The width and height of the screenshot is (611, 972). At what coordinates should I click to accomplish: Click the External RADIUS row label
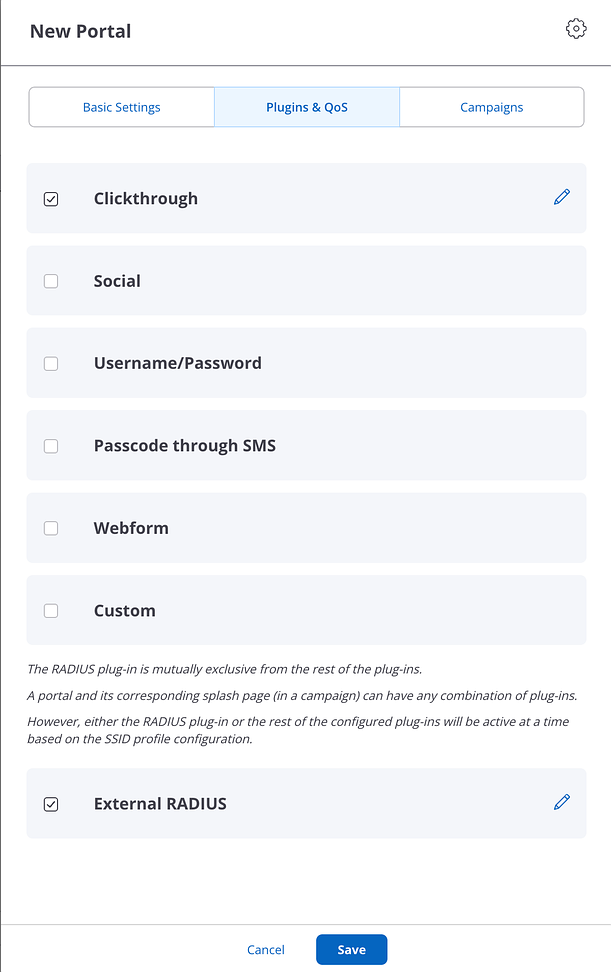[160, 804]
